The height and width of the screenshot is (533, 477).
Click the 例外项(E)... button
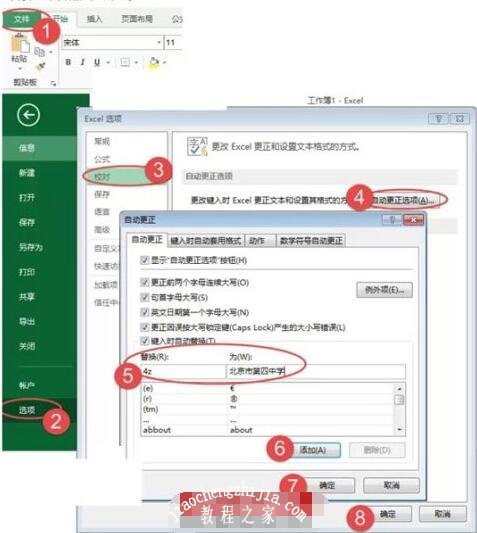click(x=385, y=290)
